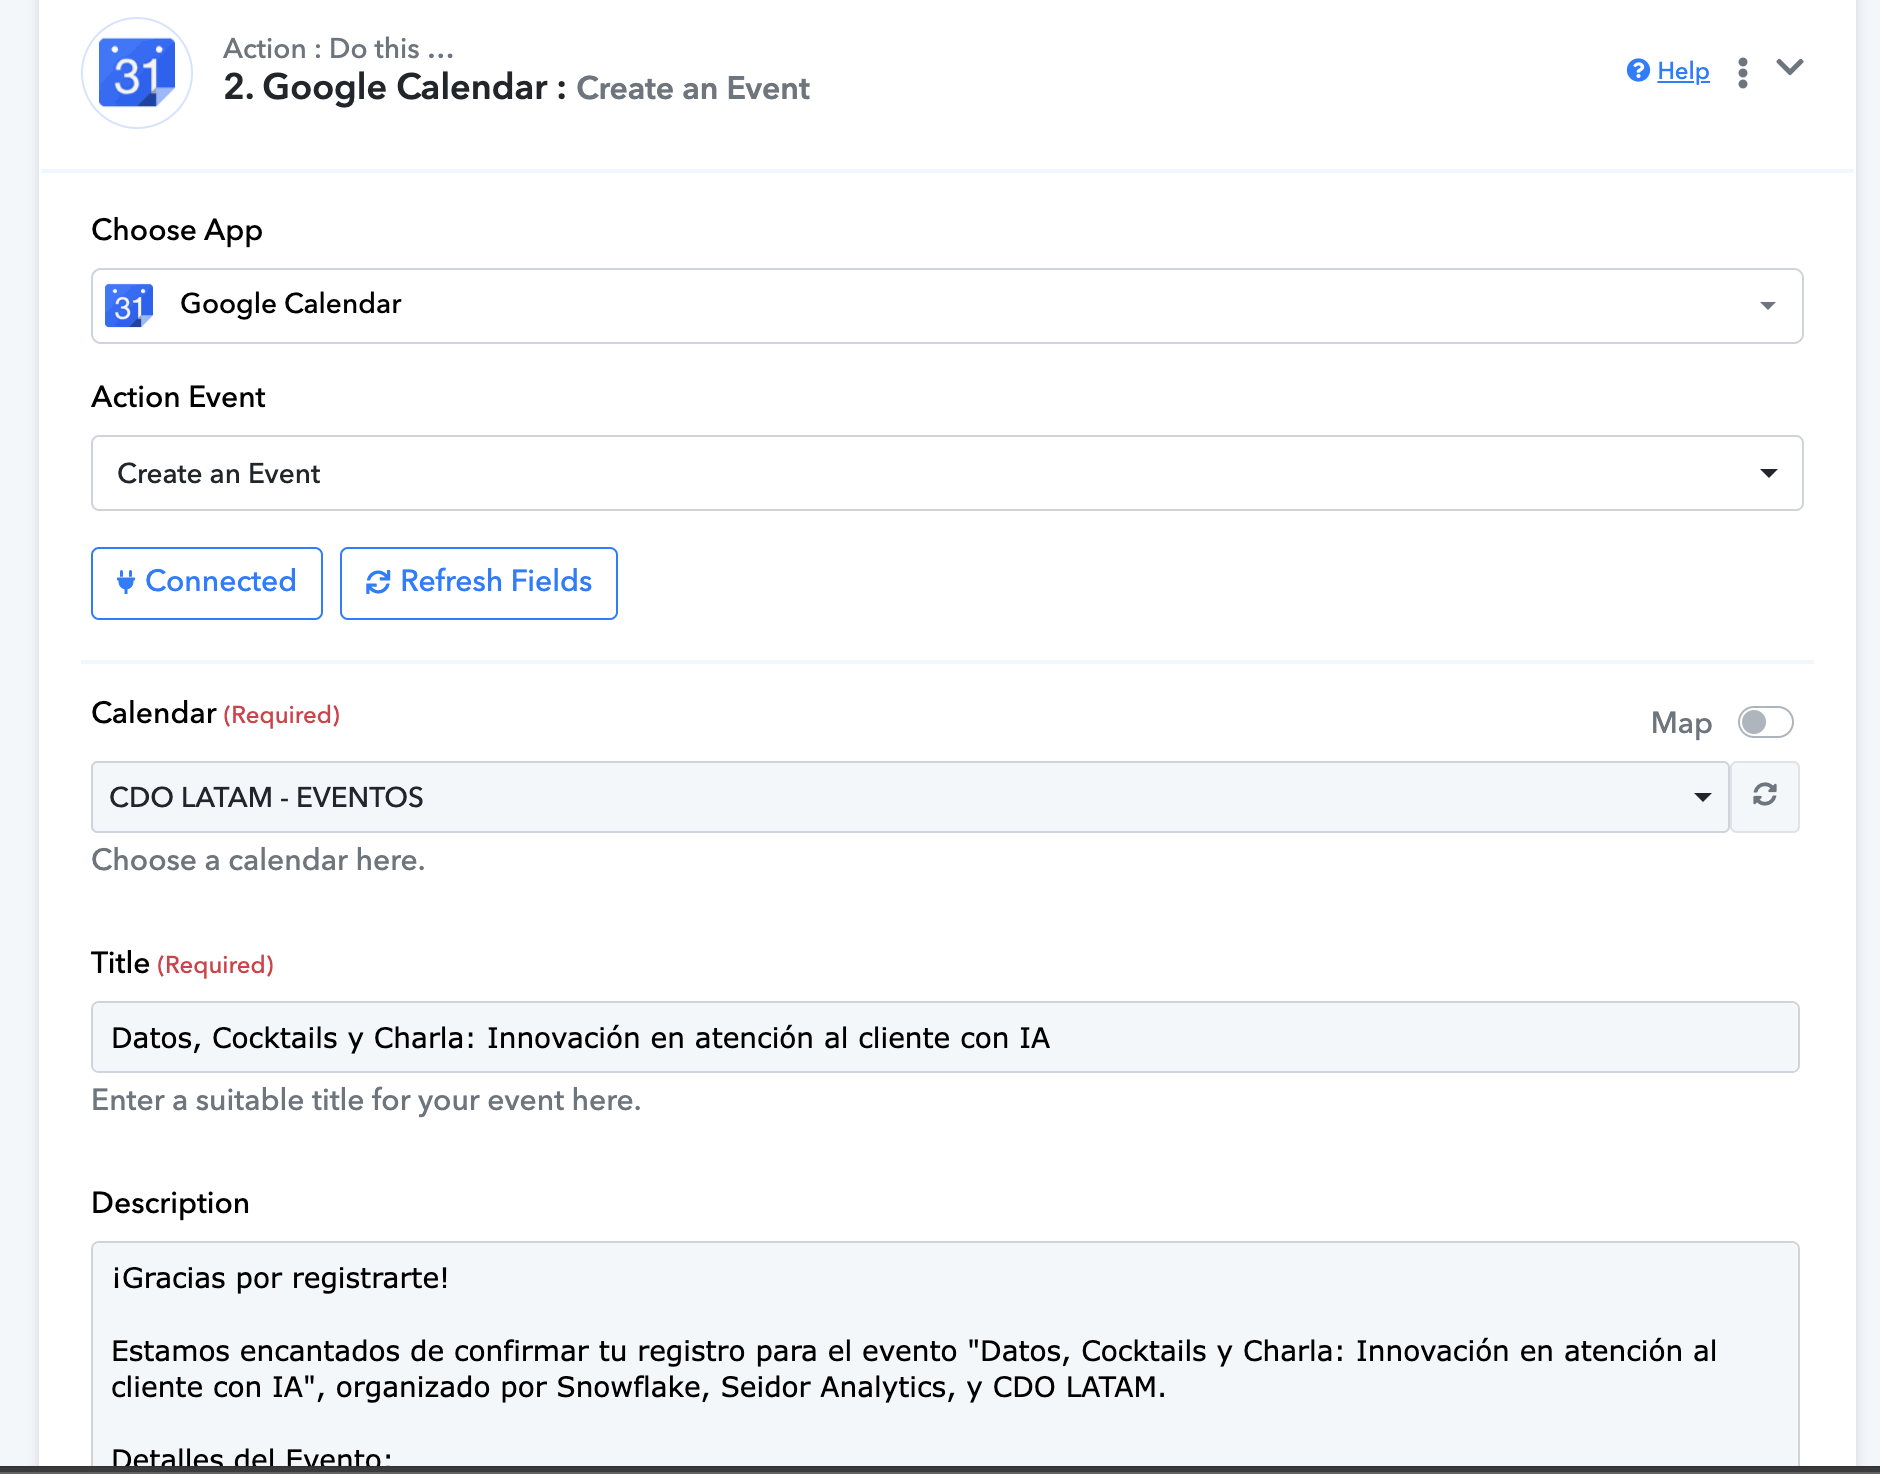This screenshot has width=1880, height=1474.
Task: Open the Help link
Action: click(1683, 71)
